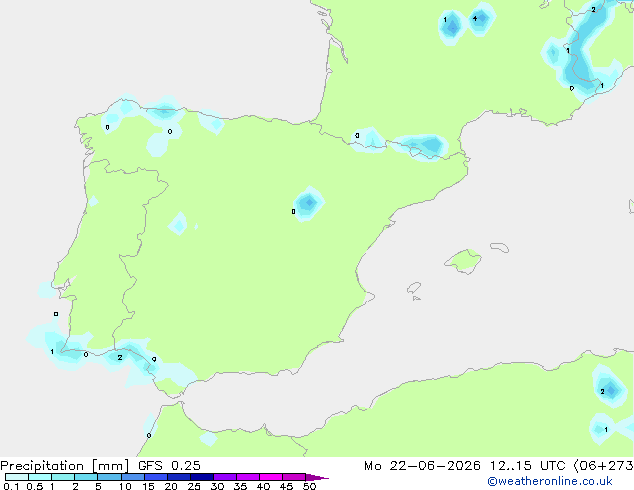The image size is (634, 490).
Task: Pick the 0.1–0.5 mm legend swatch
Action: point(17,477)
